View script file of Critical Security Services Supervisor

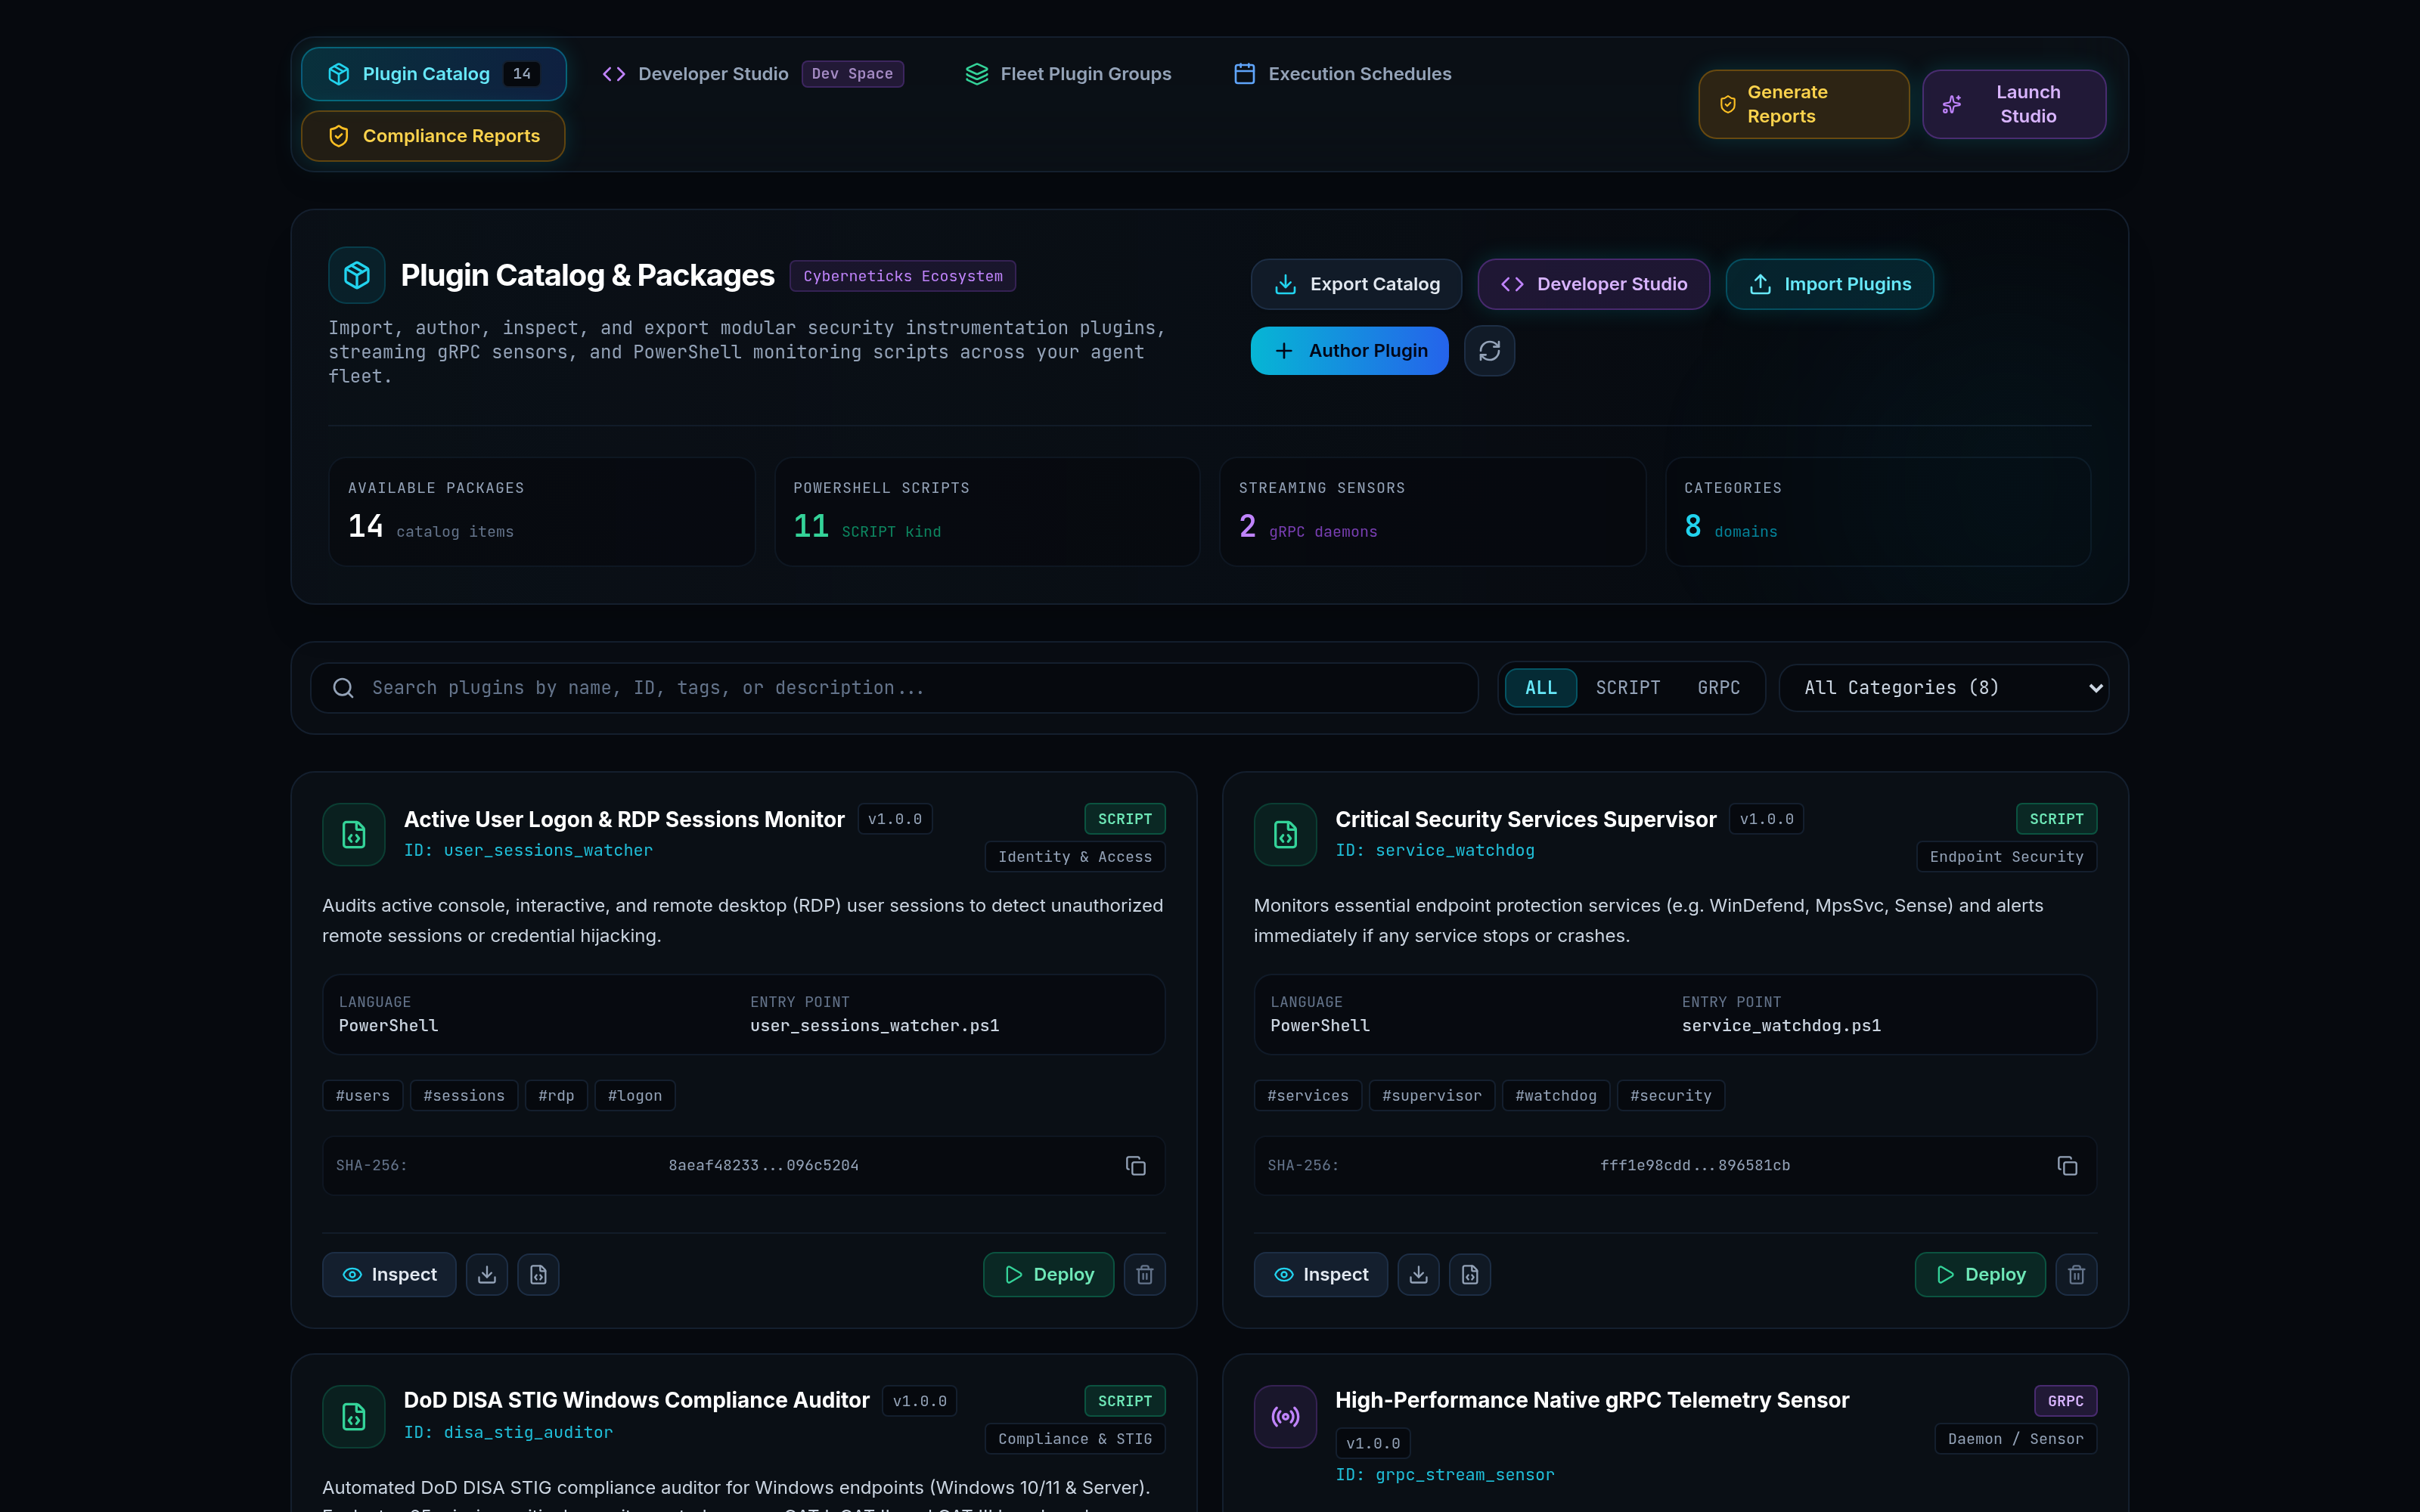tap(1470, 1275)
